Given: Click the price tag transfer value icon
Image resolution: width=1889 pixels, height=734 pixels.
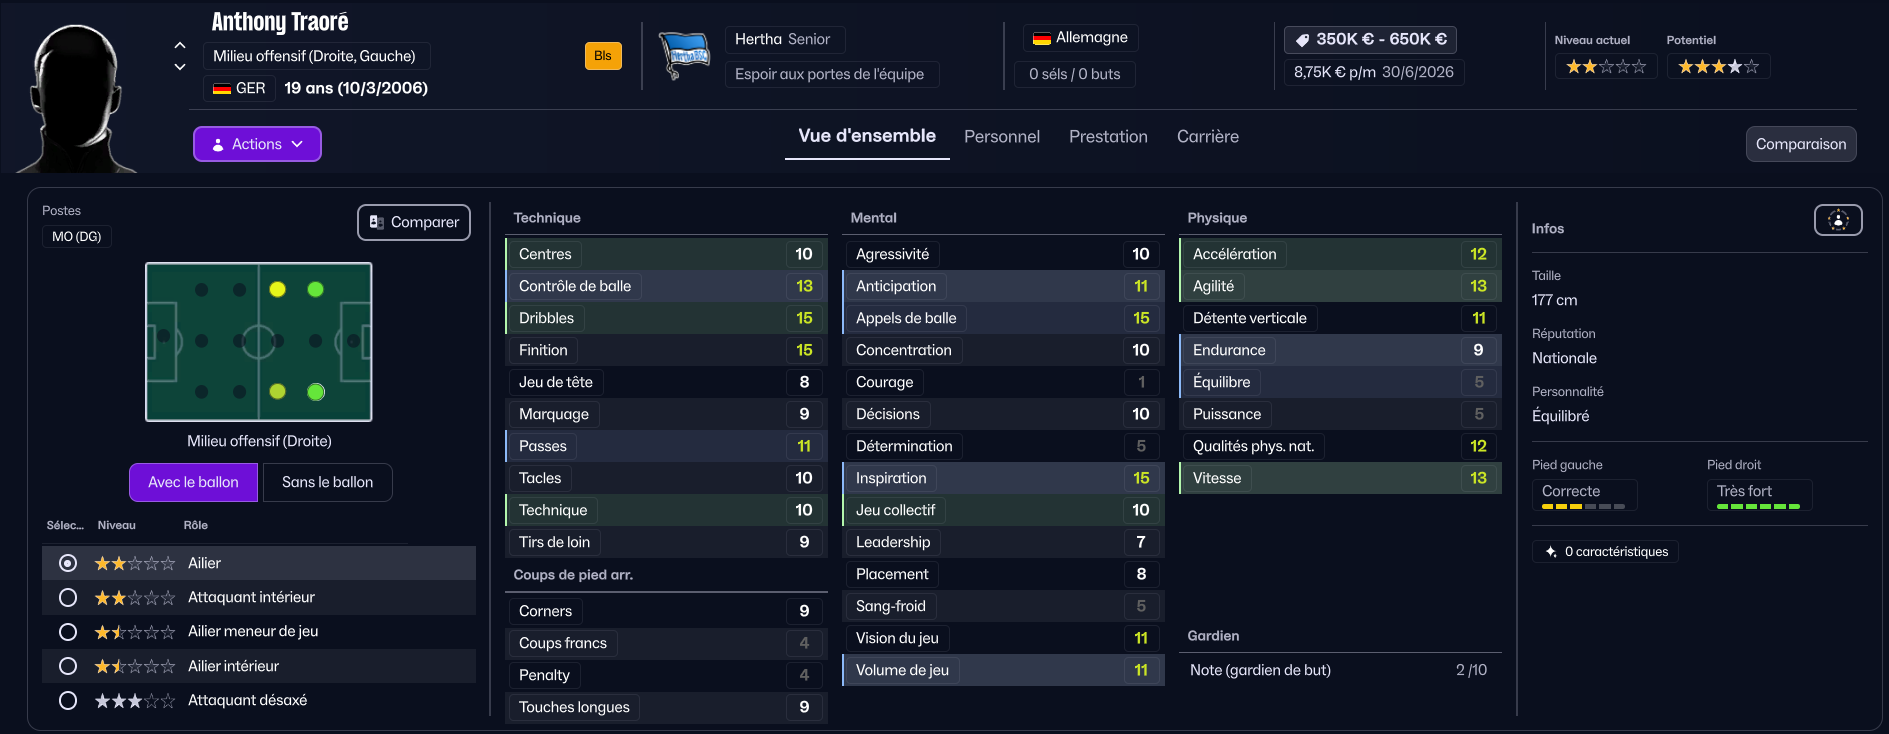Looking at the screenshot, I should pos(1302,40).
